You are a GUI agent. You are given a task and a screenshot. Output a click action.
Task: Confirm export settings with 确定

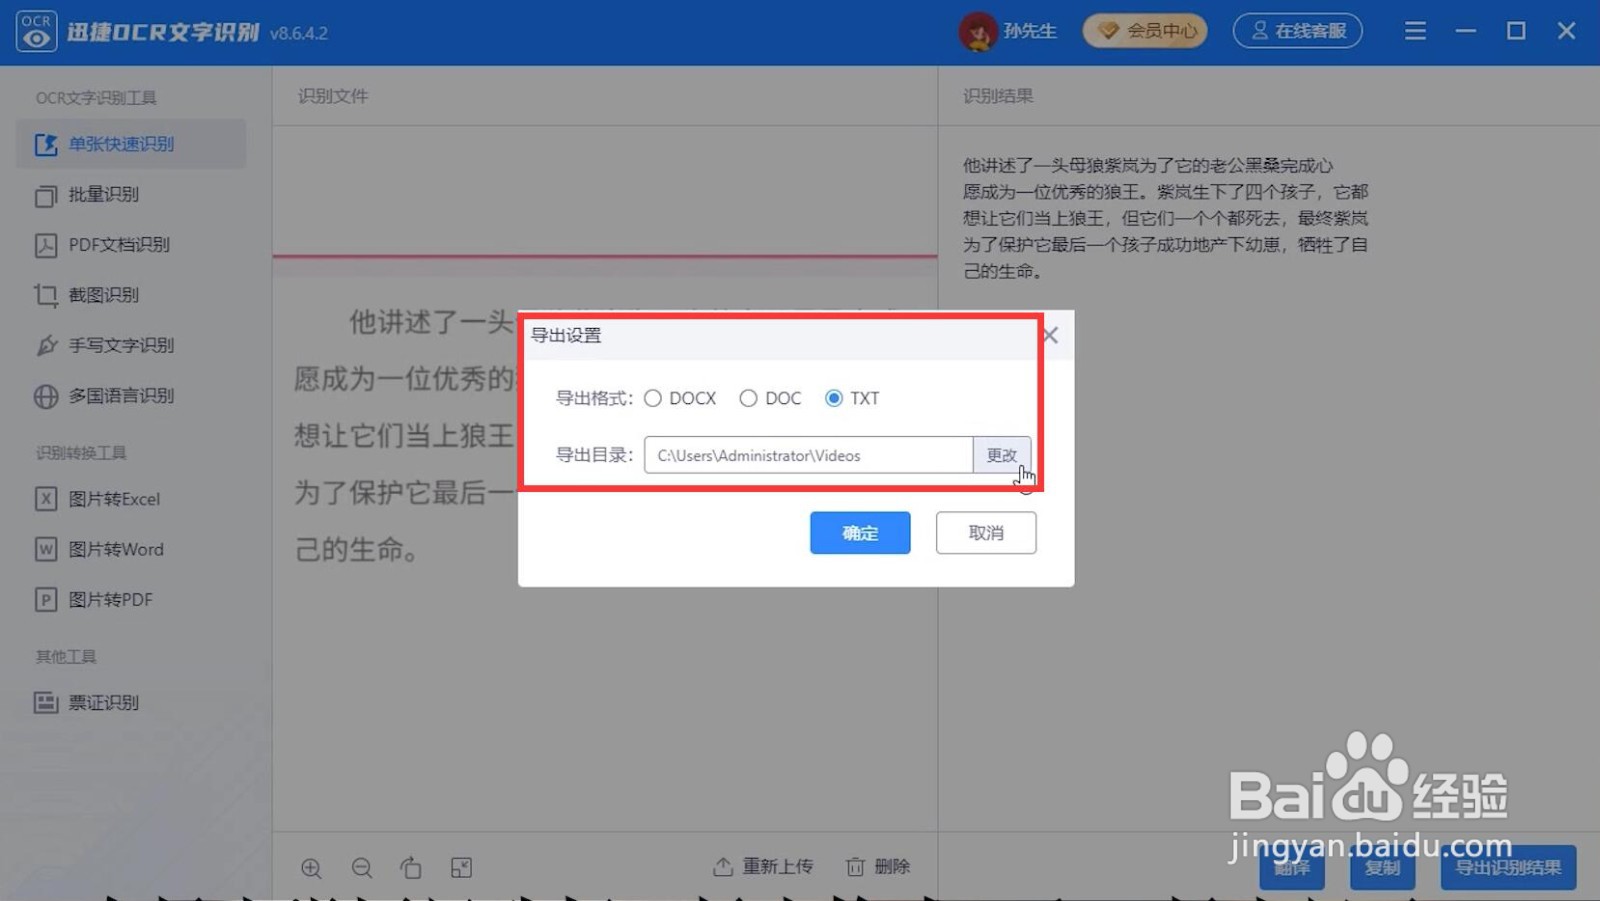[x=859, y=532]
